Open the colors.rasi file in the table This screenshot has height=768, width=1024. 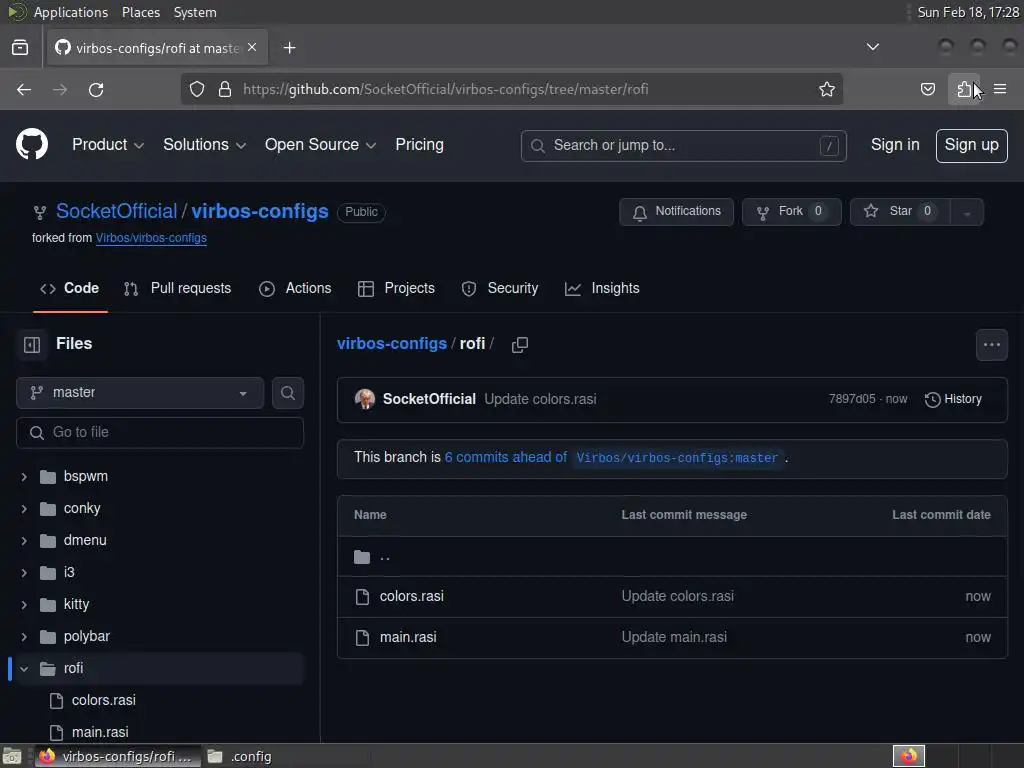(411, 596)
